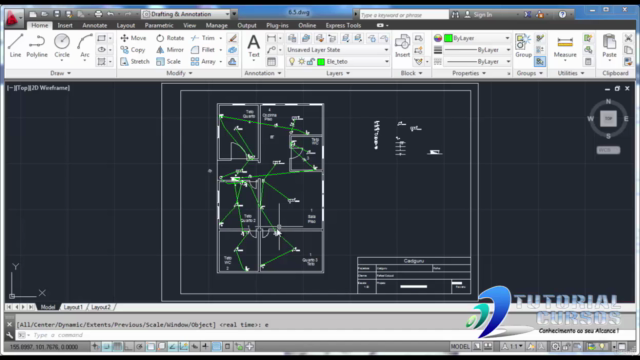Viewport: 640px width, 360px height.
Task: Open the Help question mark icon
Action: pyautogui.click(x=562, y=14)
